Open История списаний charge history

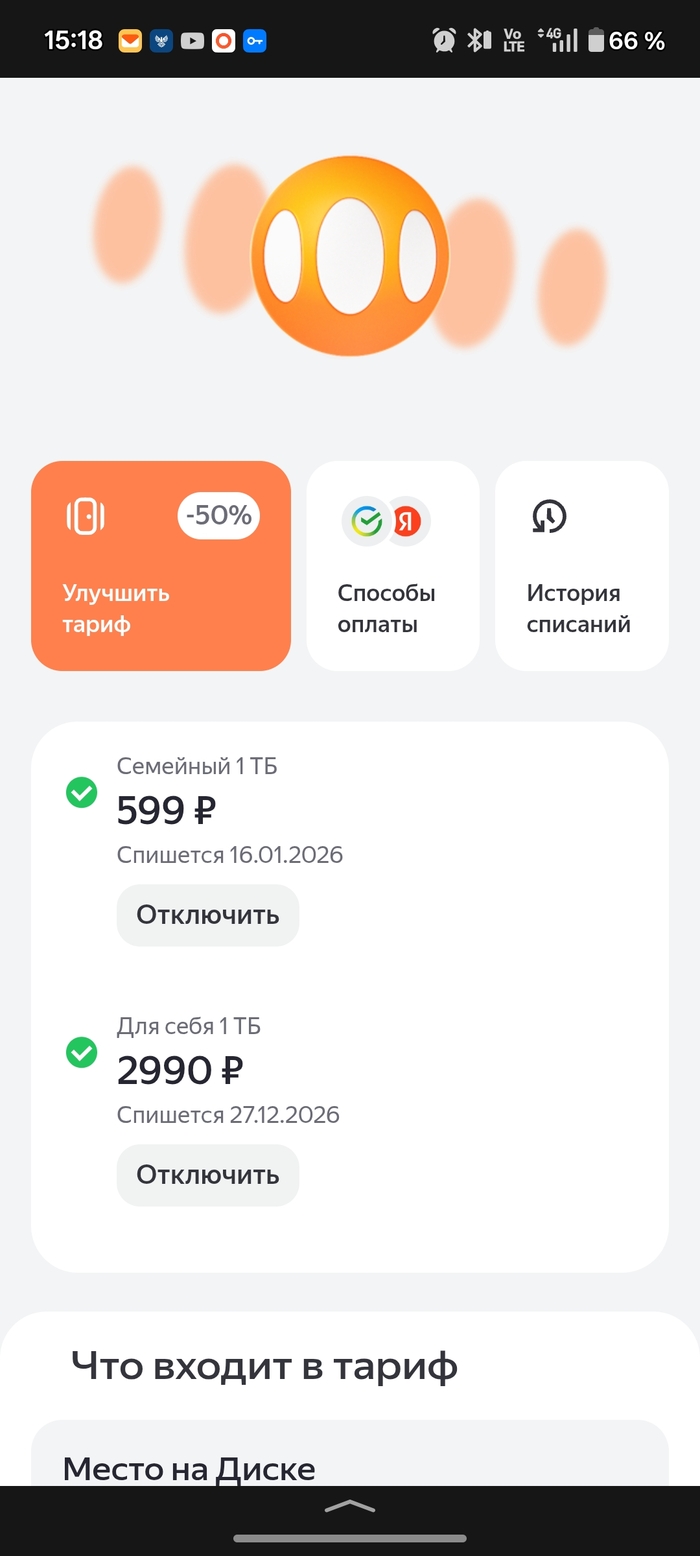581,566
